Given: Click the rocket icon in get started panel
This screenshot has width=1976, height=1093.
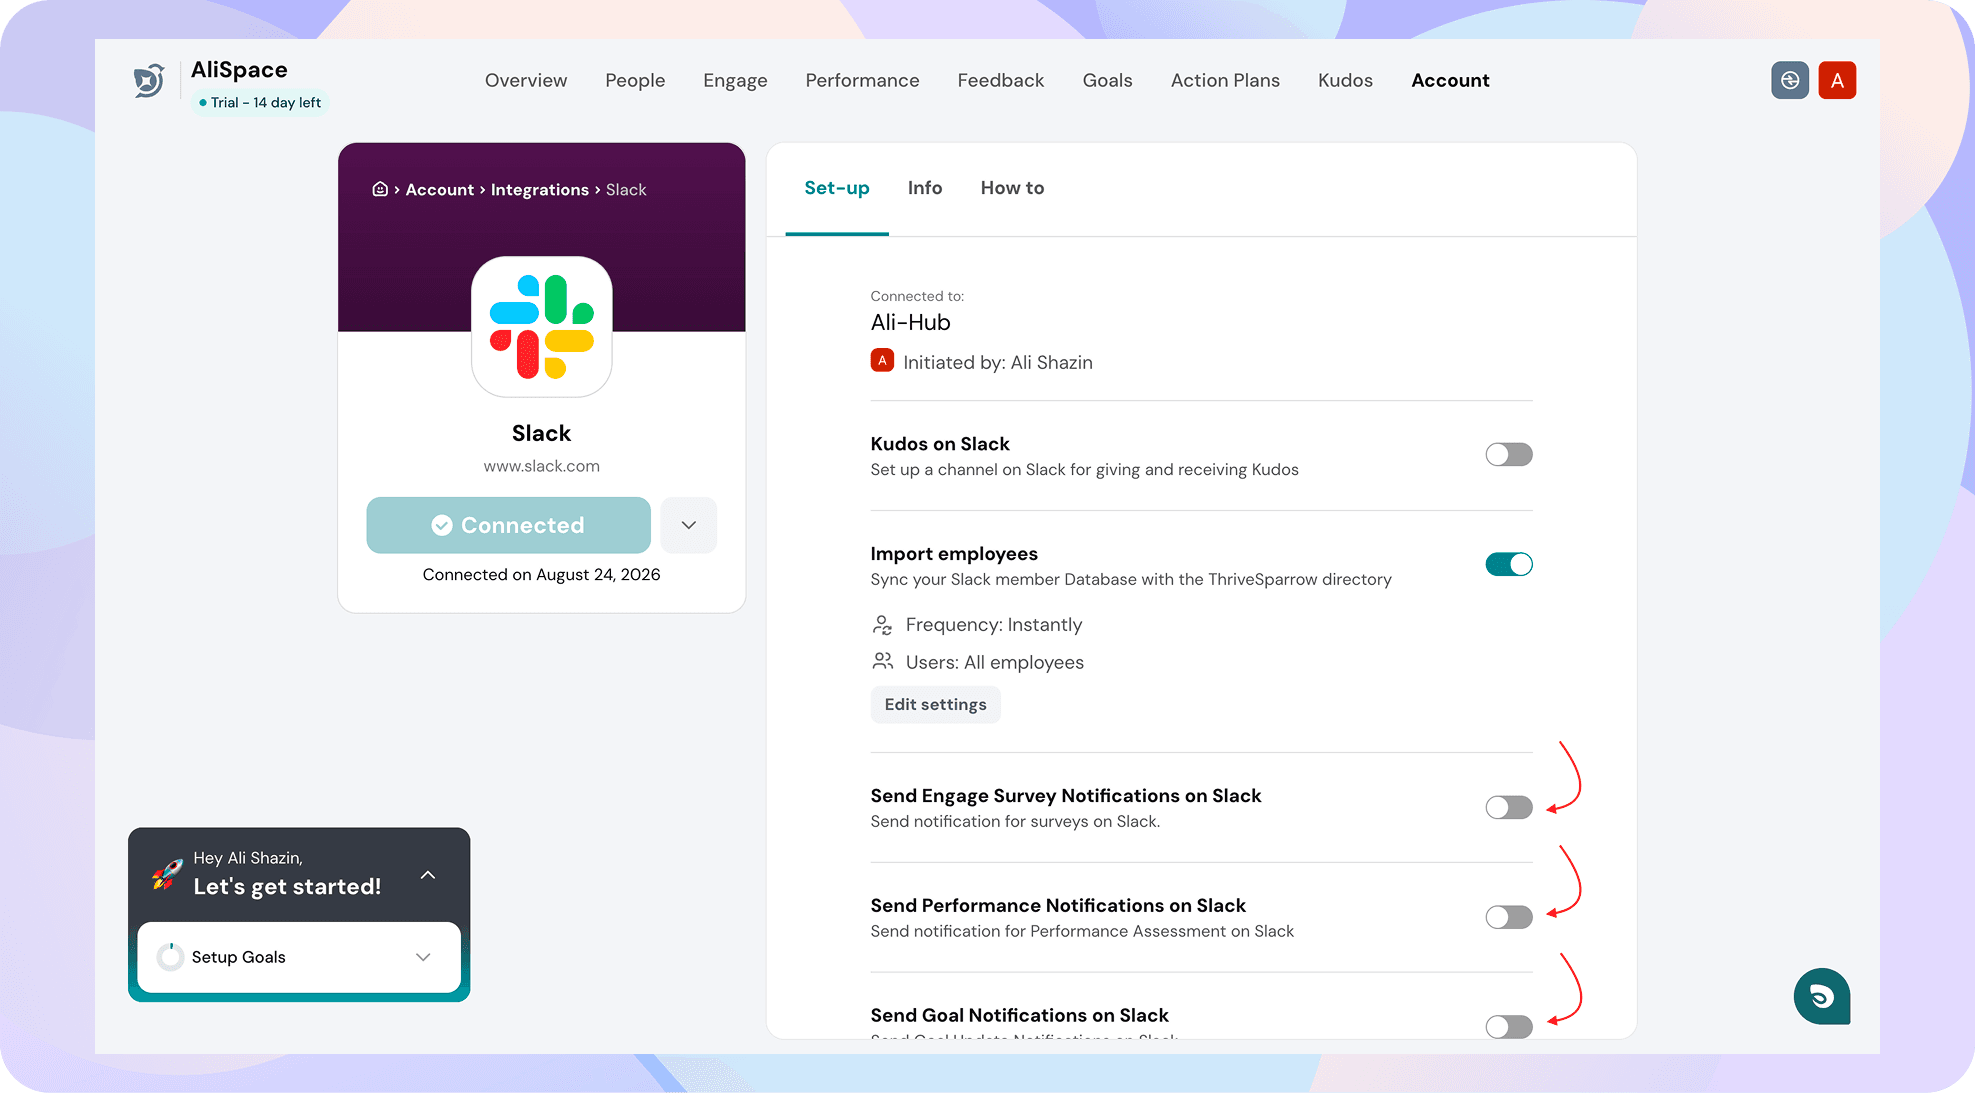Looking at the screenshot, I should [167, 874].
